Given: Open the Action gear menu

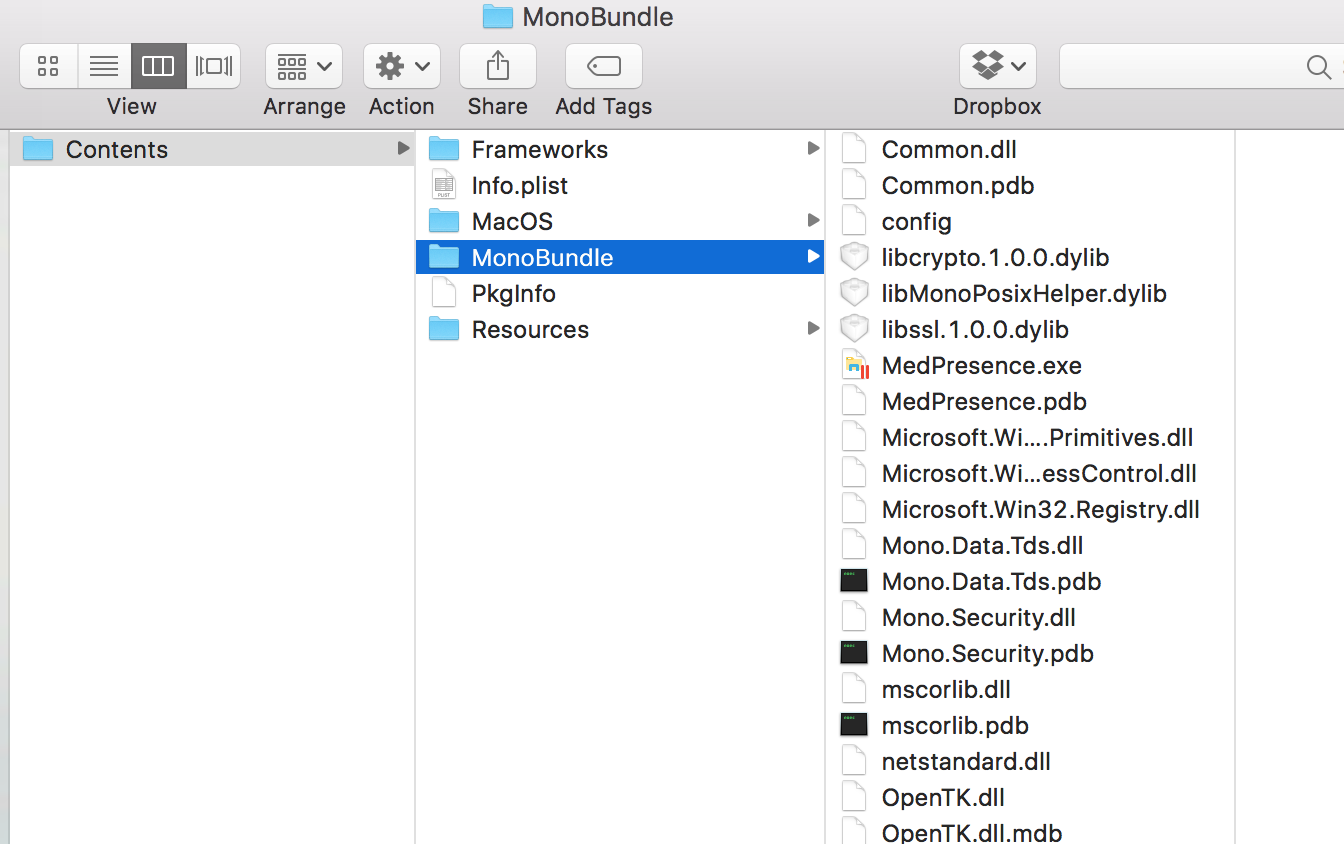Looking at the screenshot, I should pos(401,67).
